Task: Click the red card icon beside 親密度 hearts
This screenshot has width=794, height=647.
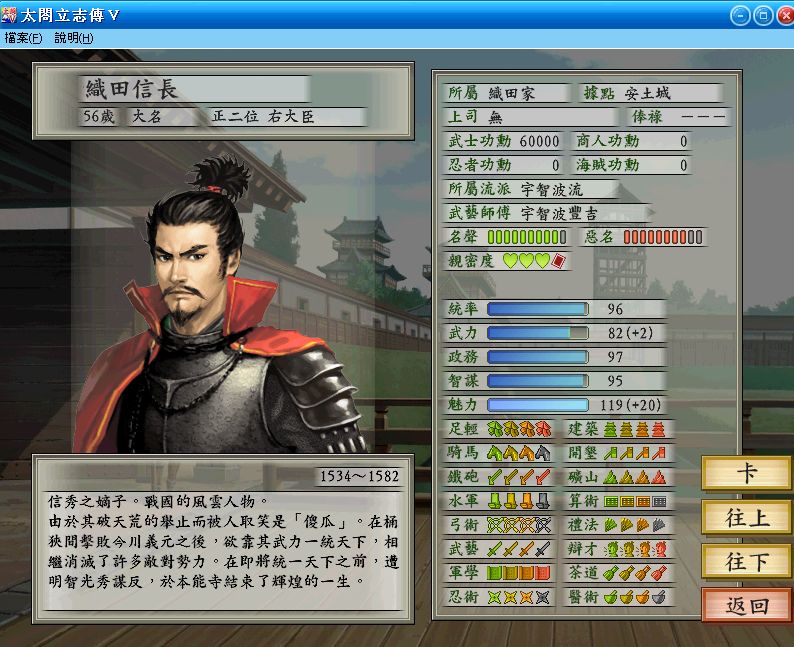Action: point(558,261)
